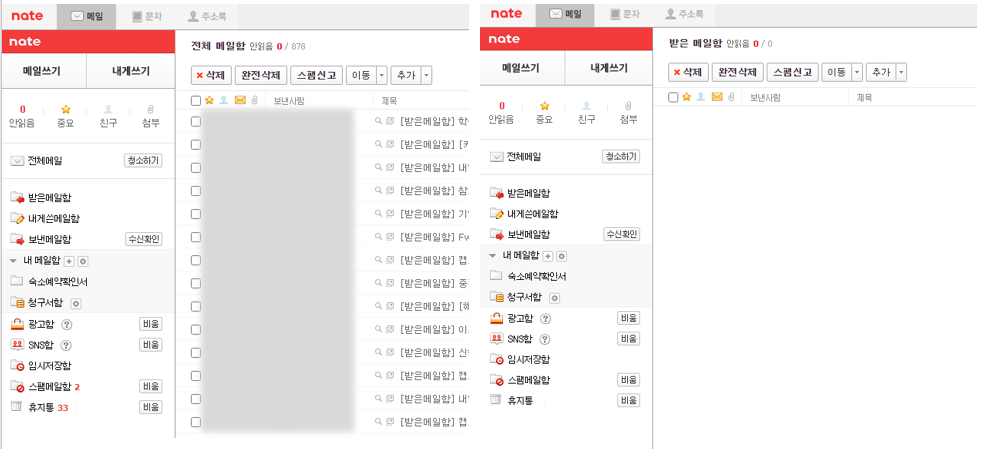The image size is (983, 449).
Task: Check the box for the 신 mail row
Action: coord(196,352)
